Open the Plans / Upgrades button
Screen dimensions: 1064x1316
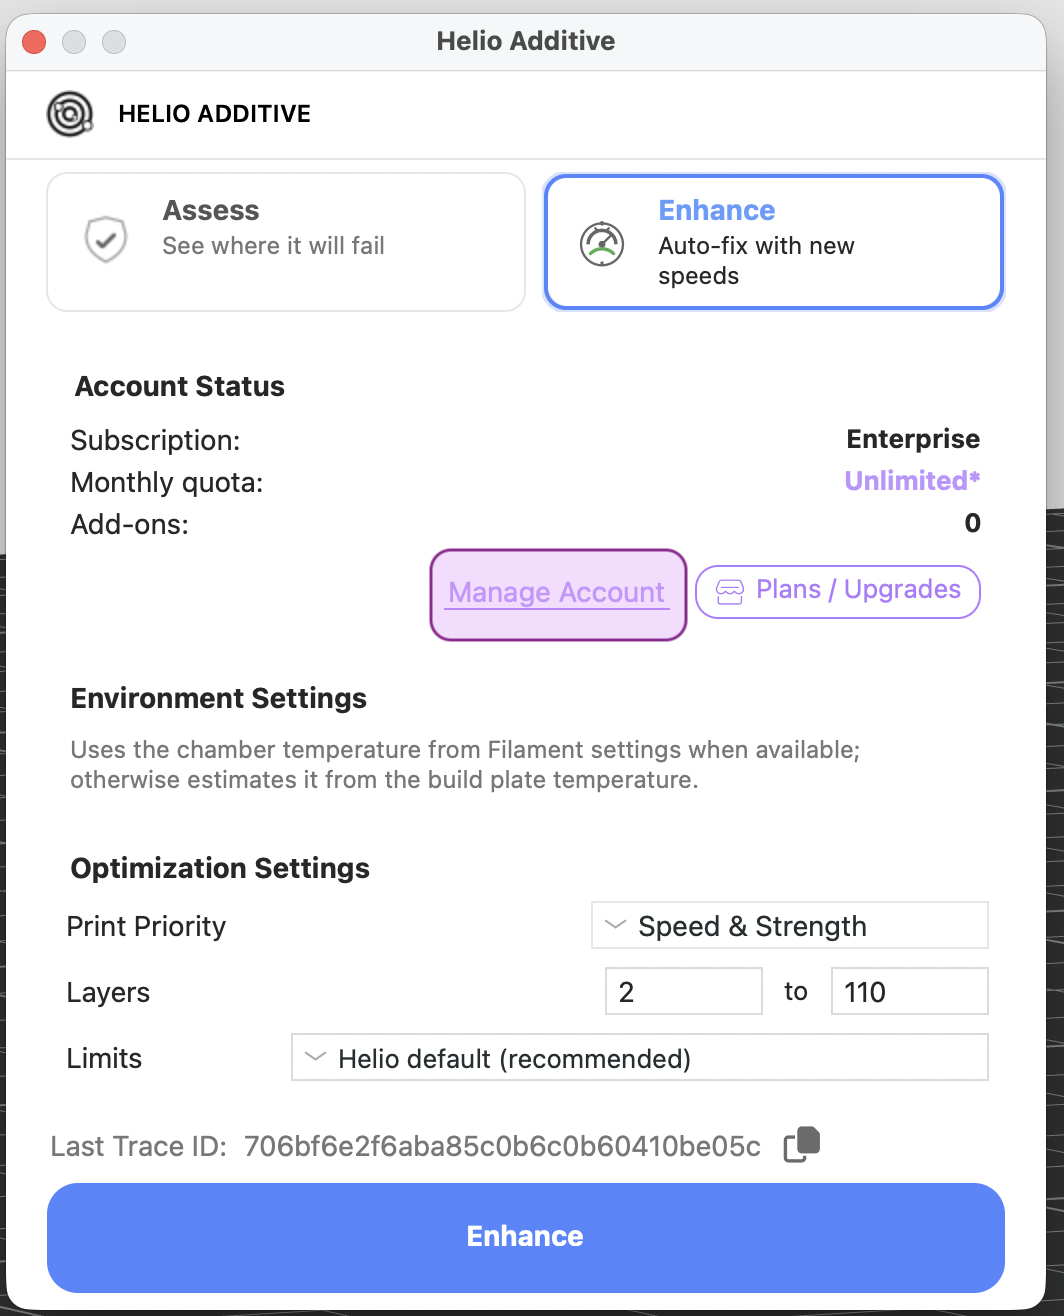click(x=838, y=591)
